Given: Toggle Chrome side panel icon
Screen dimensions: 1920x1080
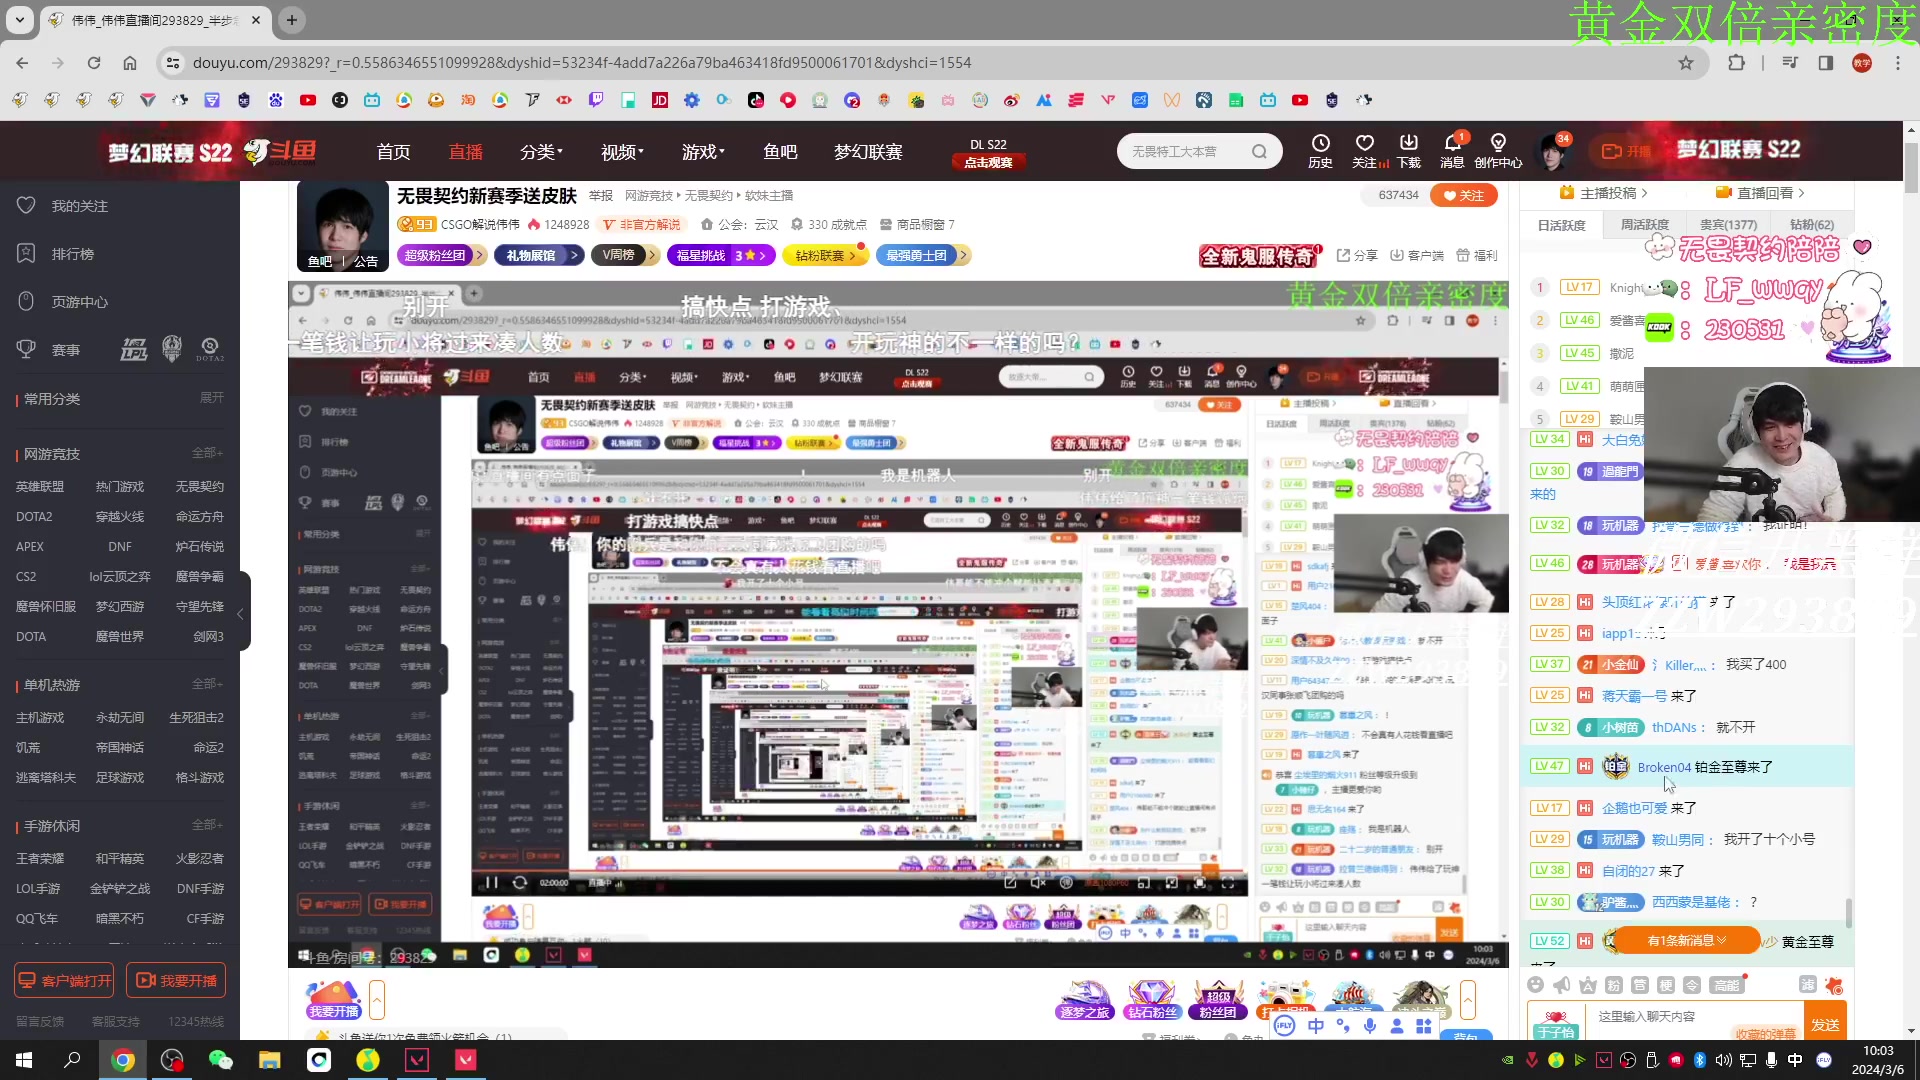Looking at the screenshot, I should 1825,63.
